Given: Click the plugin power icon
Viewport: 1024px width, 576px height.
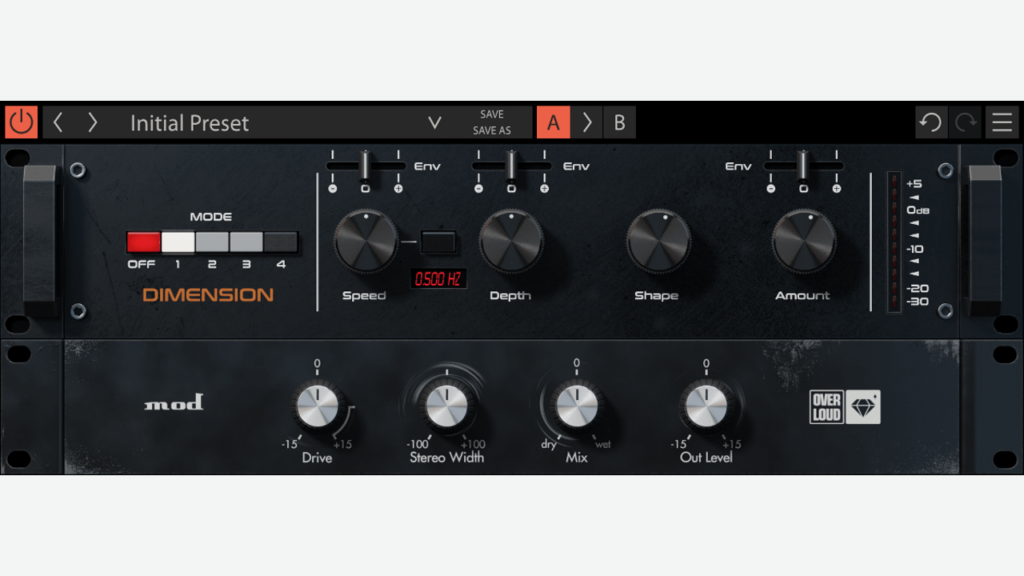Looking at the screenshot, I should coord(20,122).
